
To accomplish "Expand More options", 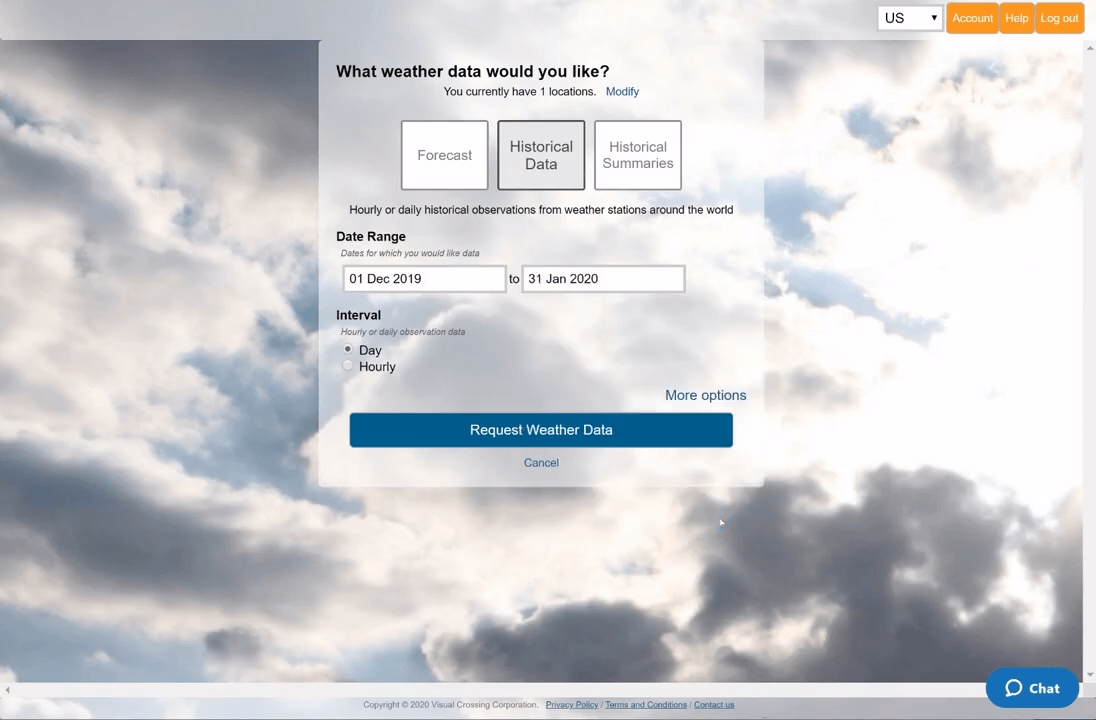I will [x=705, y=395].
